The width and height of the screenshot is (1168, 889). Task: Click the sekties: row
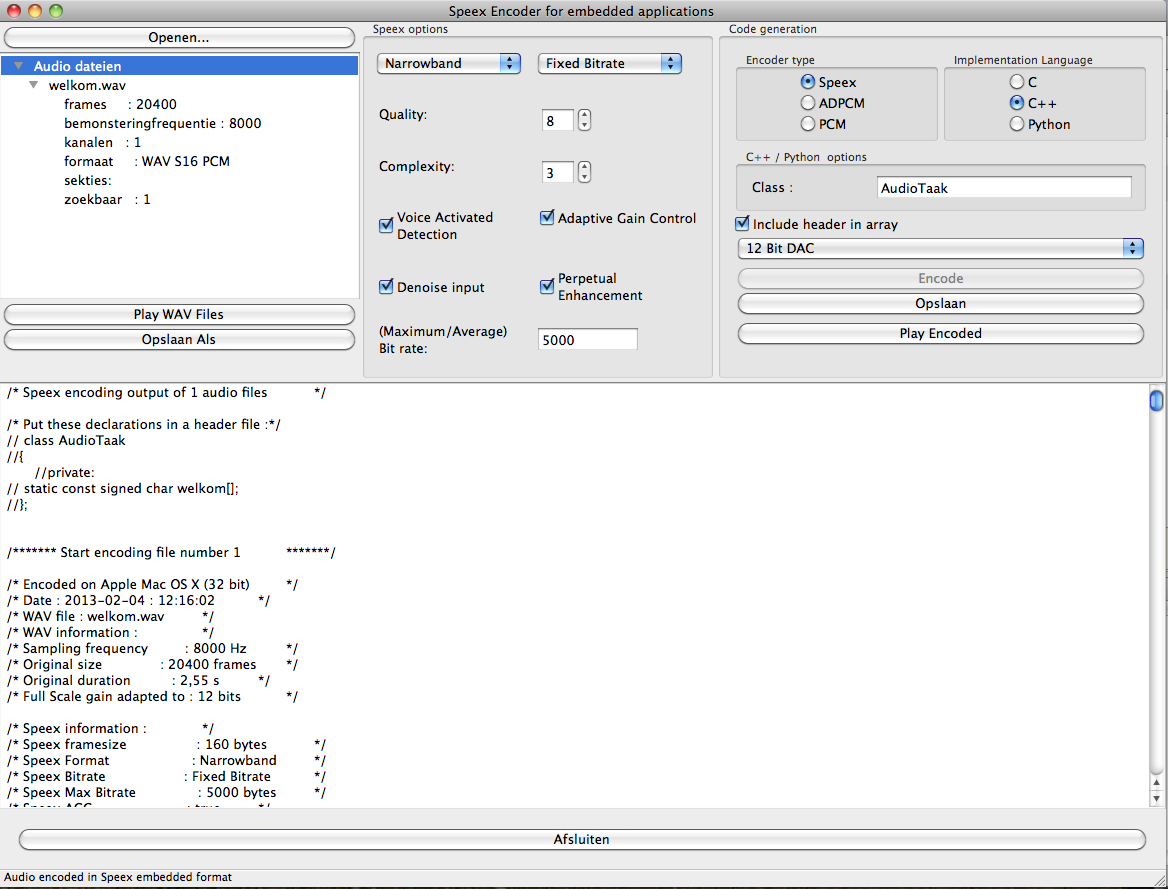(88, 180)
